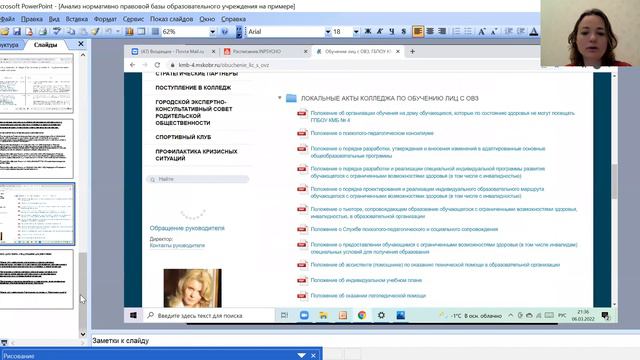Open the font size 18 dropdown
The width and height of the screenshot is (640, 360).
pos(356,31)
